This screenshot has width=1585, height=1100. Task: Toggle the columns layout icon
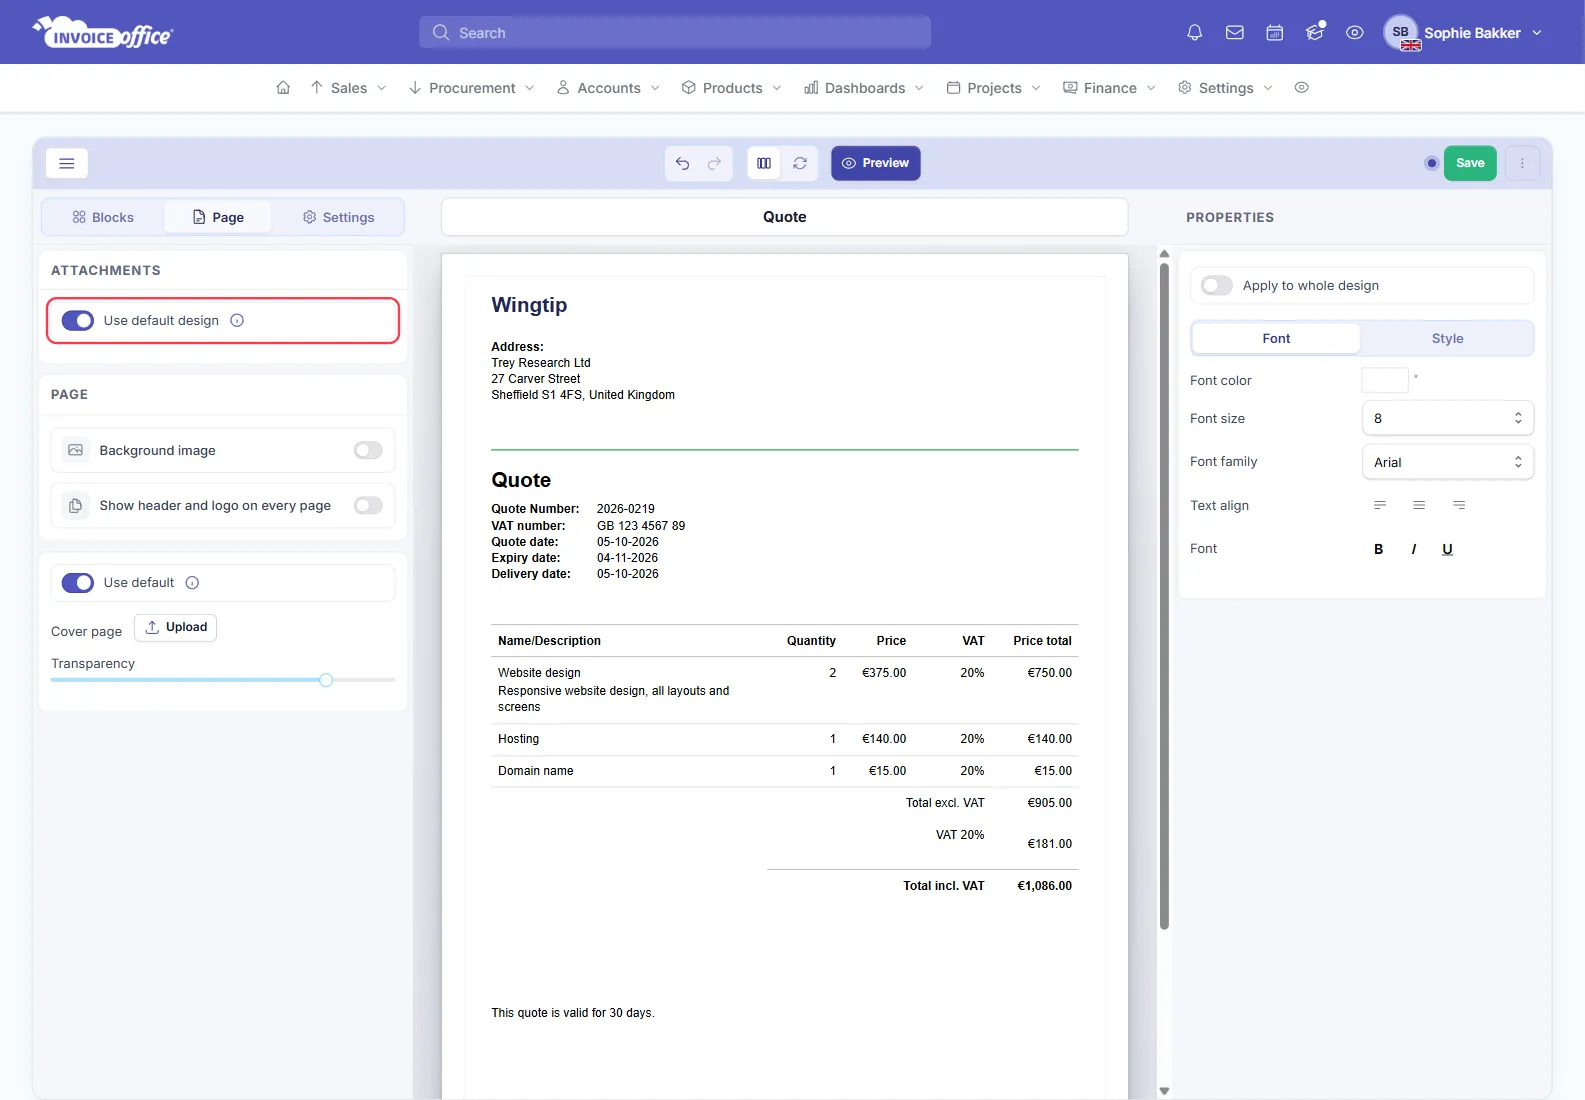click(x=764, y=163)
